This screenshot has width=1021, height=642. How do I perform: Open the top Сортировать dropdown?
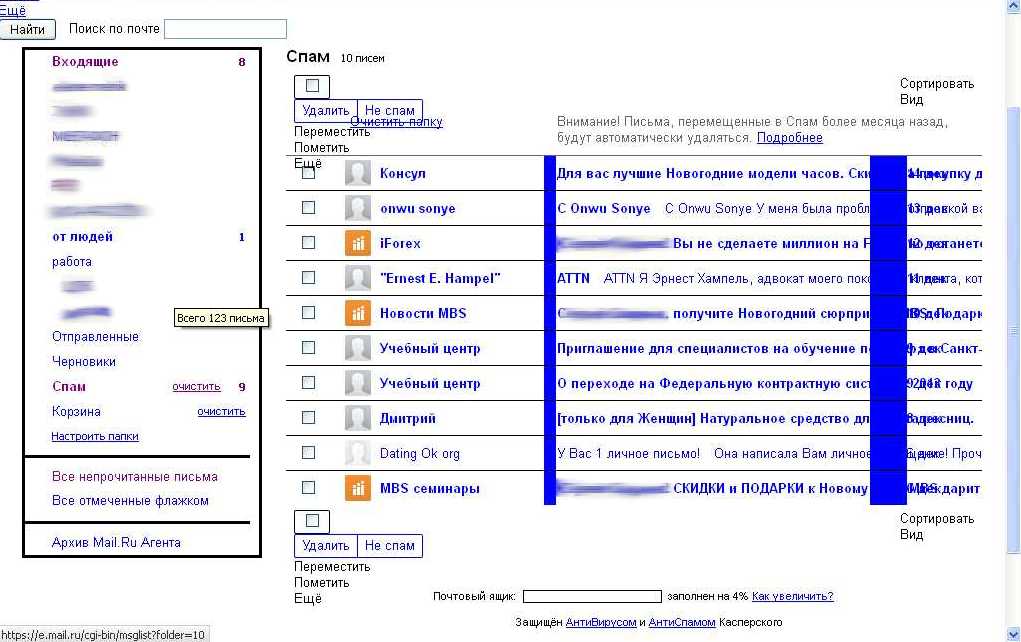point(937,83)
